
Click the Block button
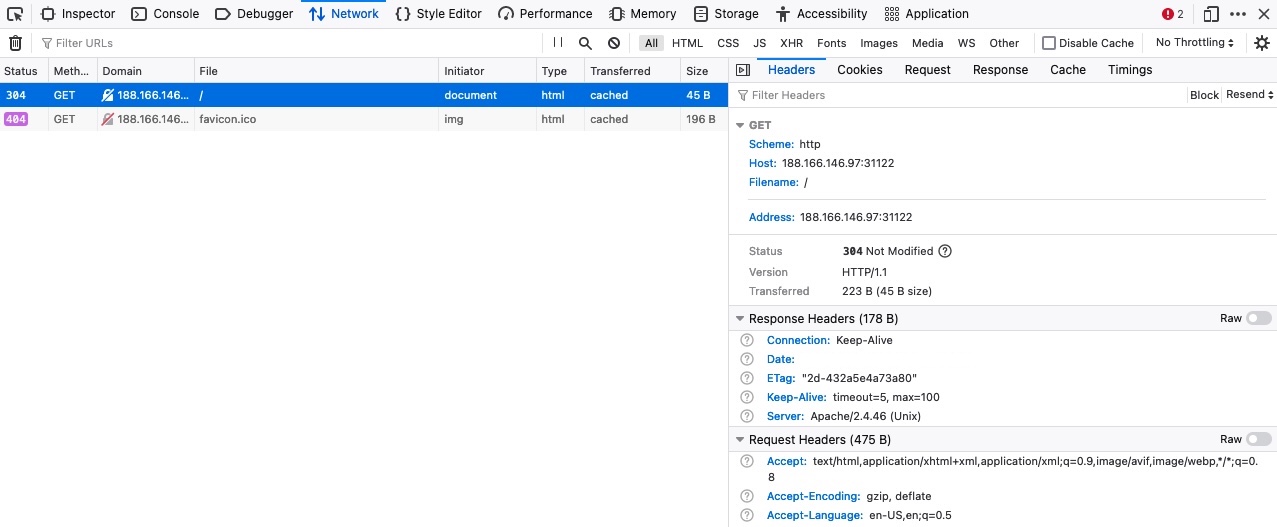click(1204, 95)
